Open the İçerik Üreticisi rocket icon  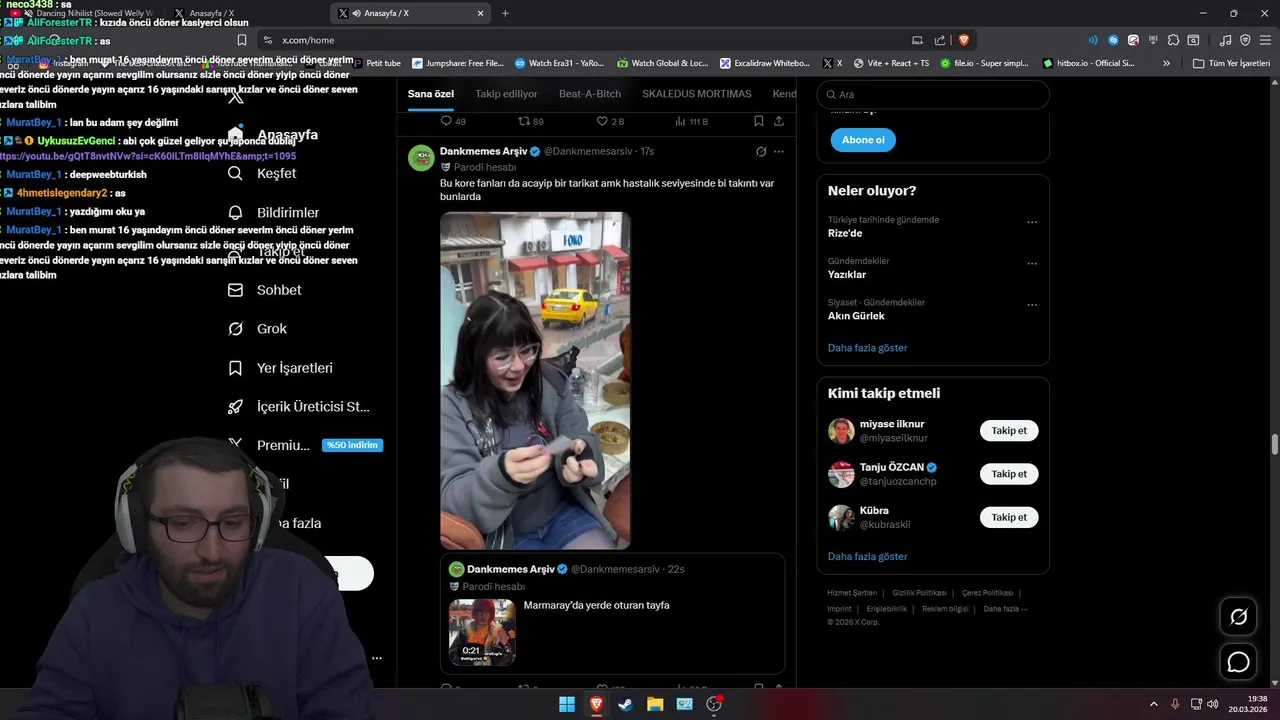click(235, 406)
